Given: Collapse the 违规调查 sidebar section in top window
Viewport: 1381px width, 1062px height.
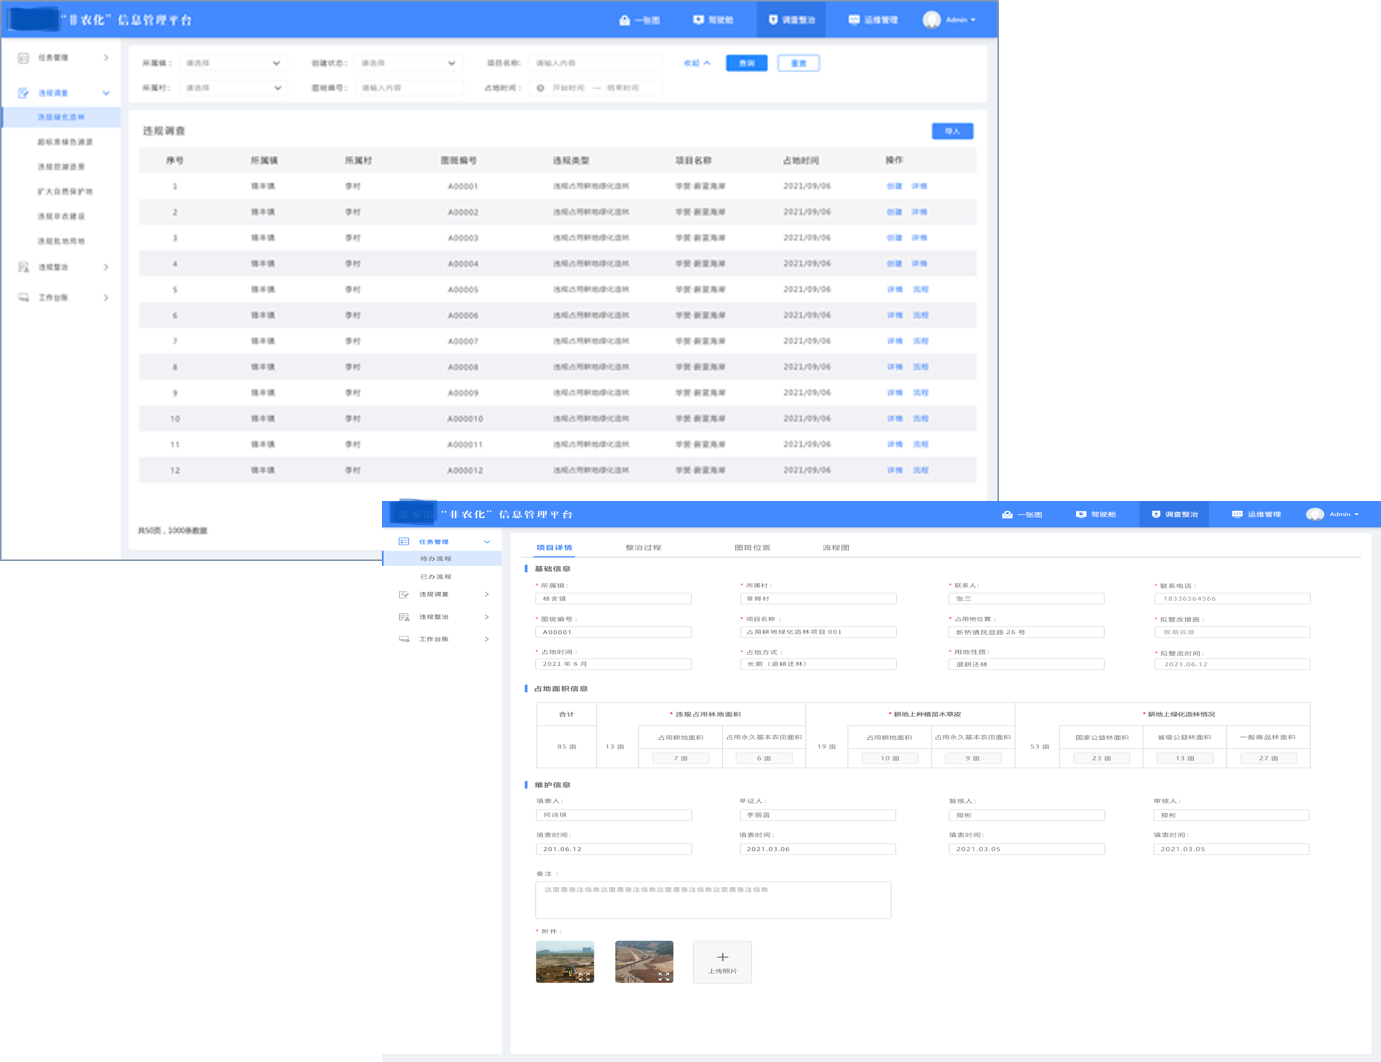Looking at the screenshot, I should point(106,93).
